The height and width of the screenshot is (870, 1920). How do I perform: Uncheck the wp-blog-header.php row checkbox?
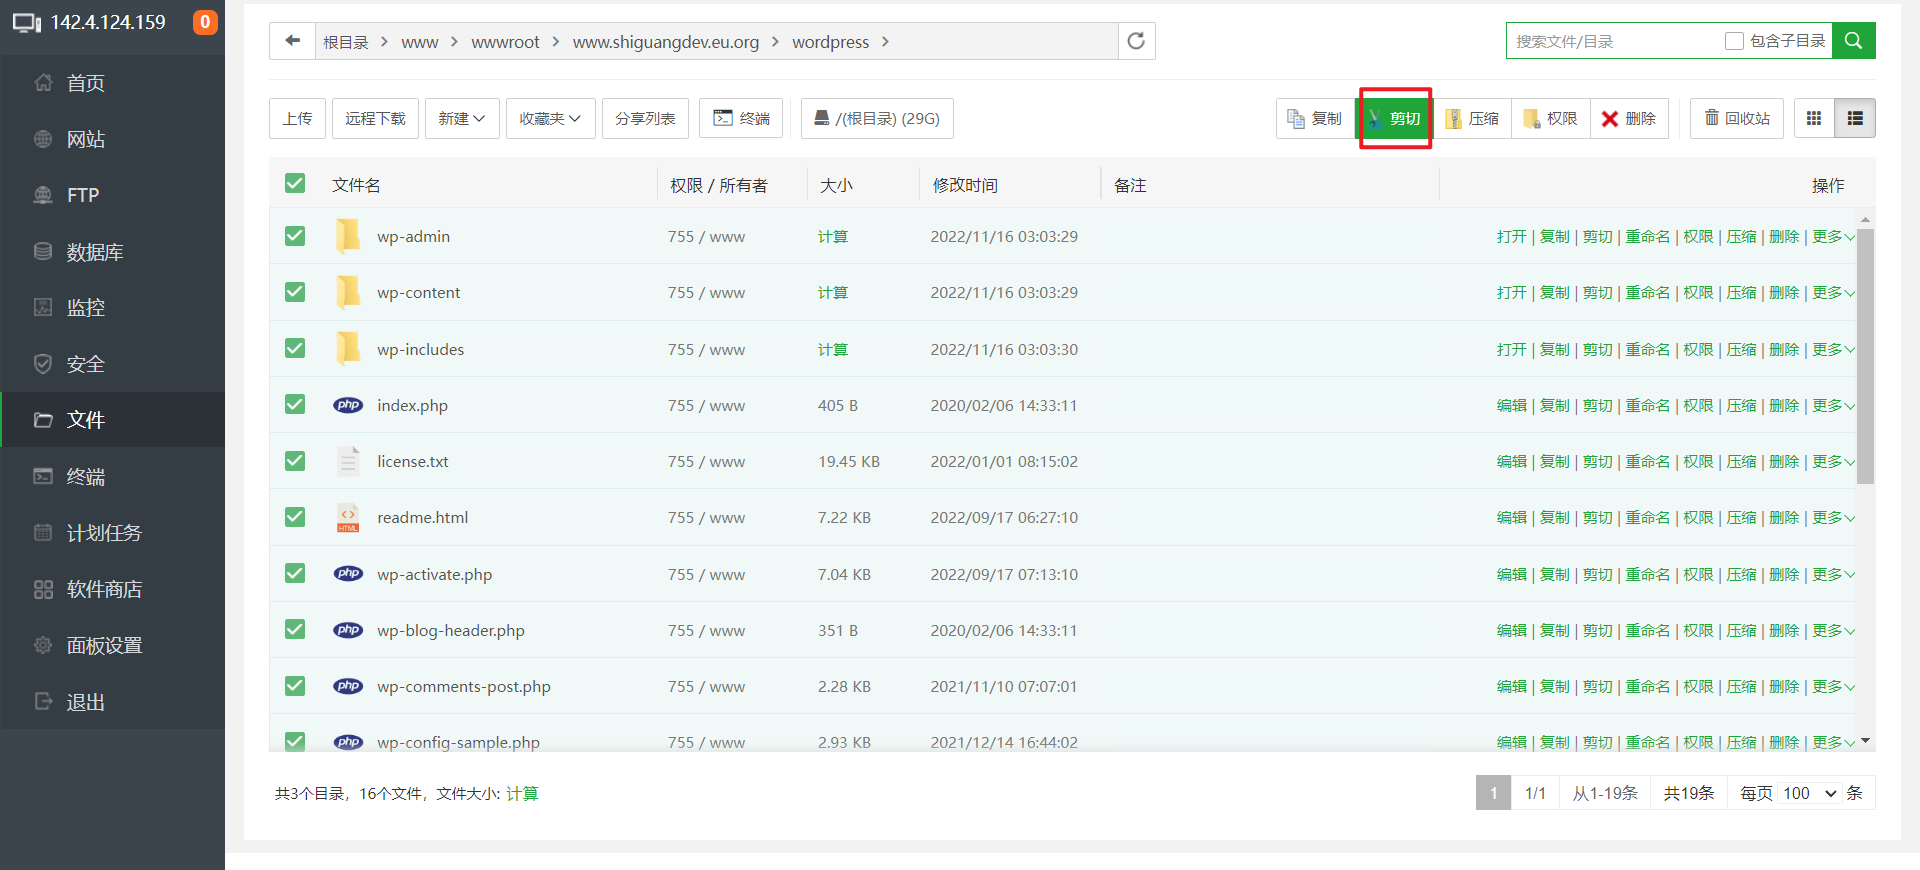coord(295,629)
